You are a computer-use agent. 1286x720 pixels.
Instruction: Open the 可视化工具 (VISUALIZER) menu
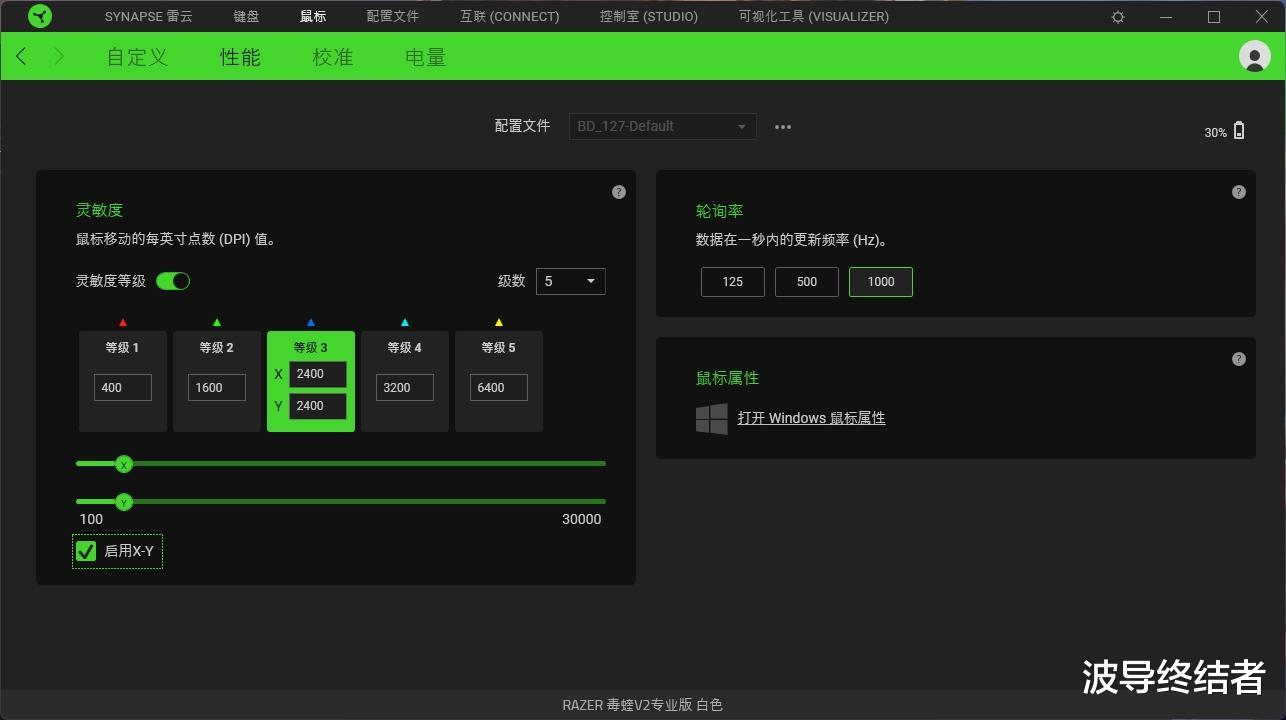pyautogui.click(x=812, y=16)
